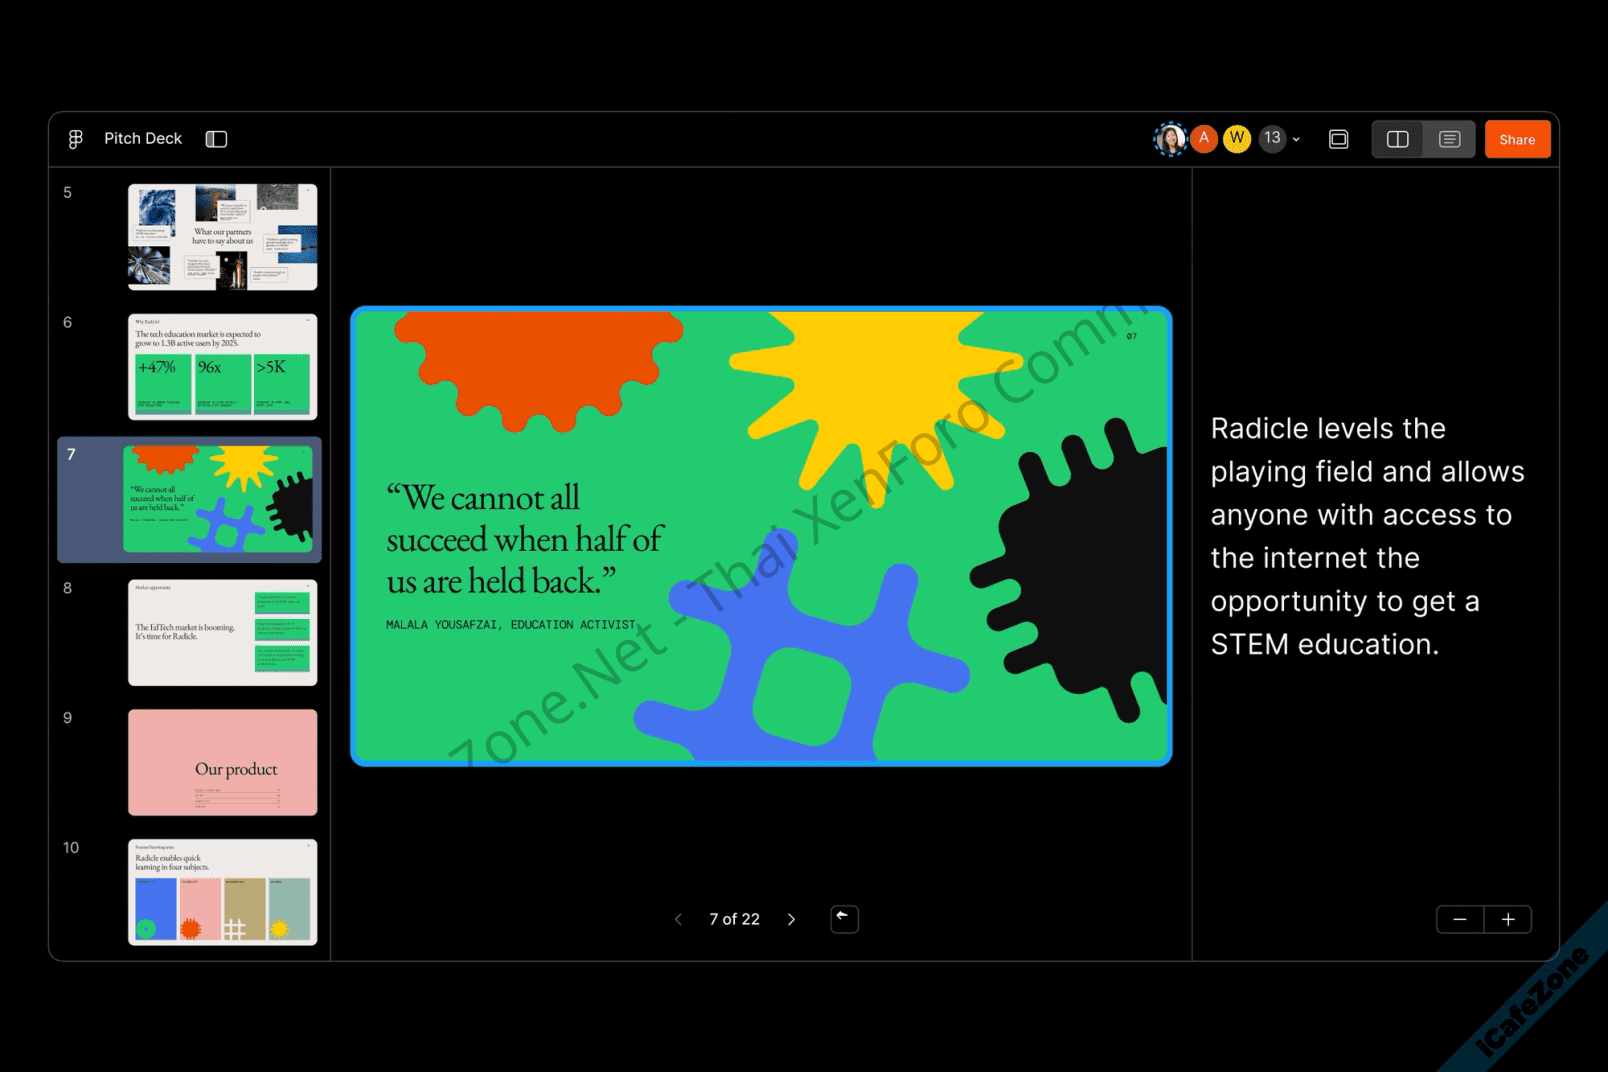Select the orange 'A' collaborator avatar

coord(1204,139)
